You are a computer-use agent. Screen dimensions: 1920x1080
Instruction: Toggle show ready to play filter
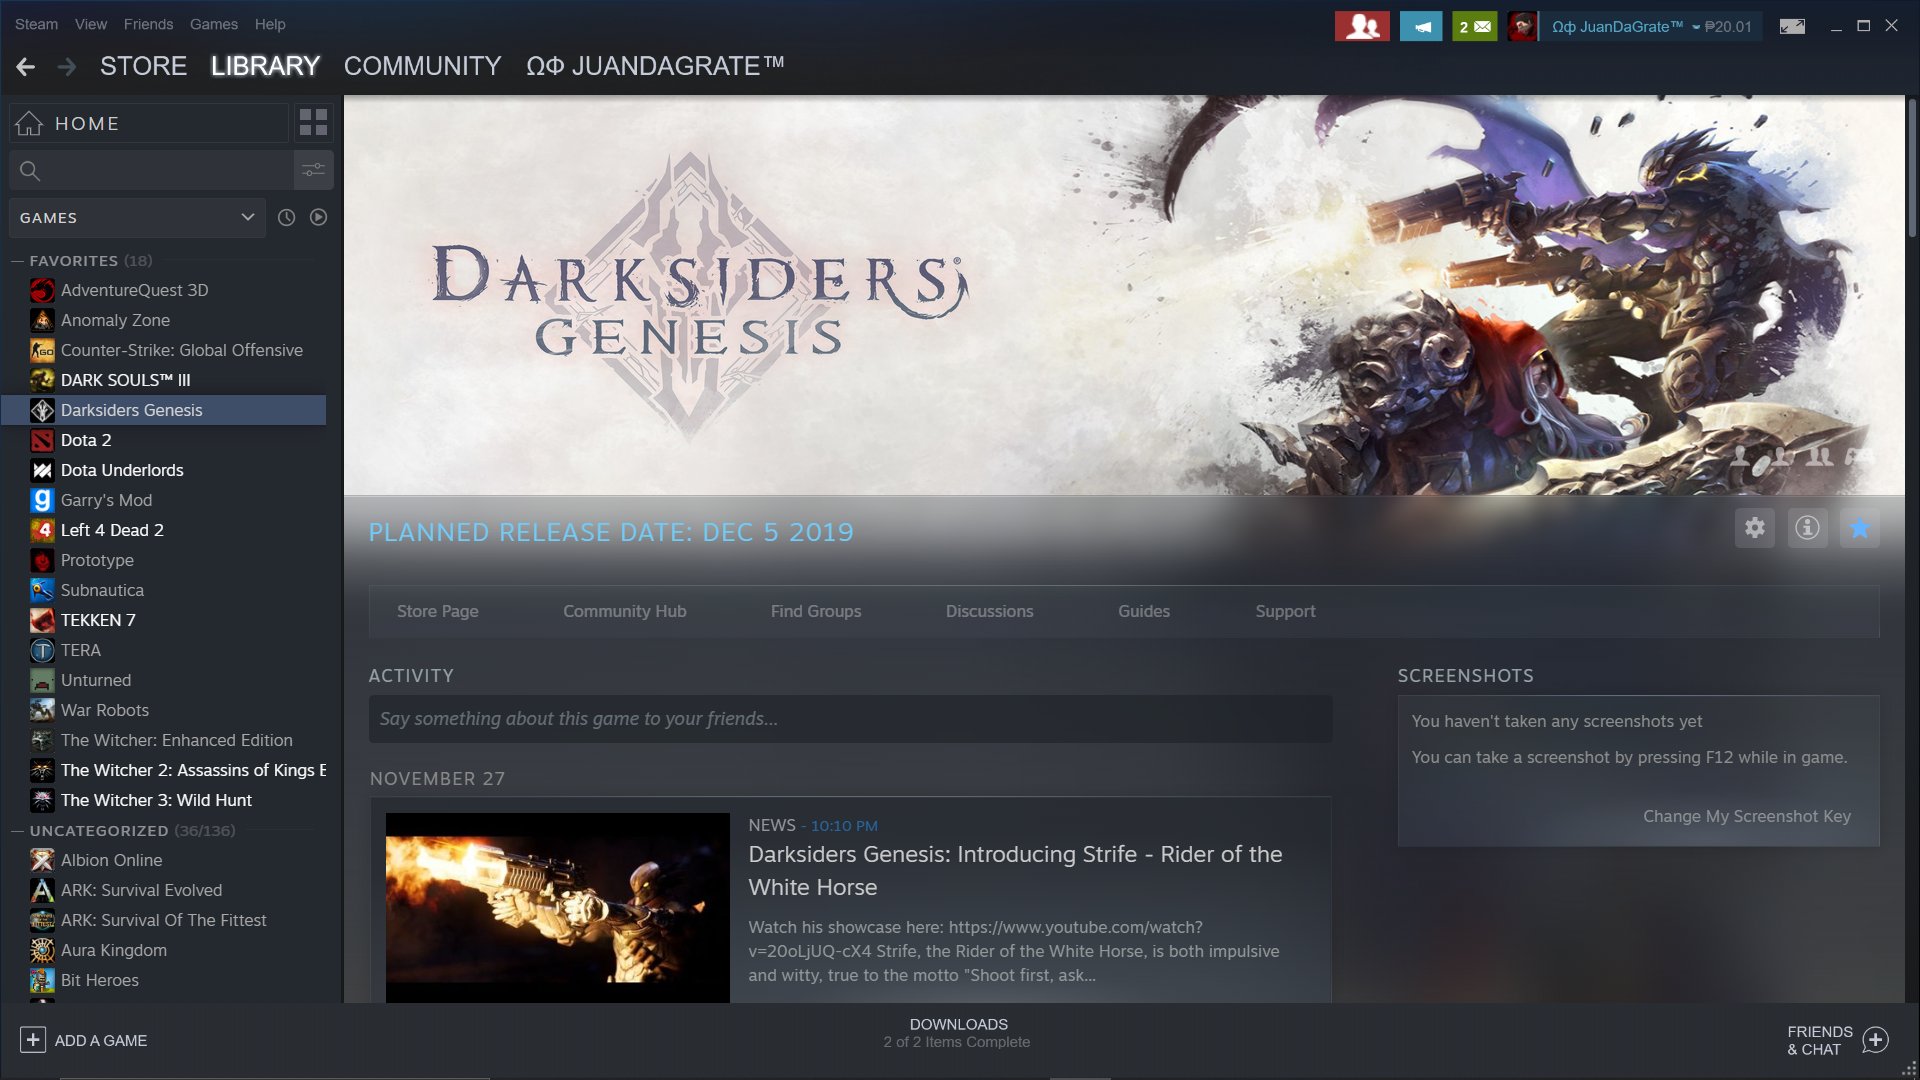point(318,217)
